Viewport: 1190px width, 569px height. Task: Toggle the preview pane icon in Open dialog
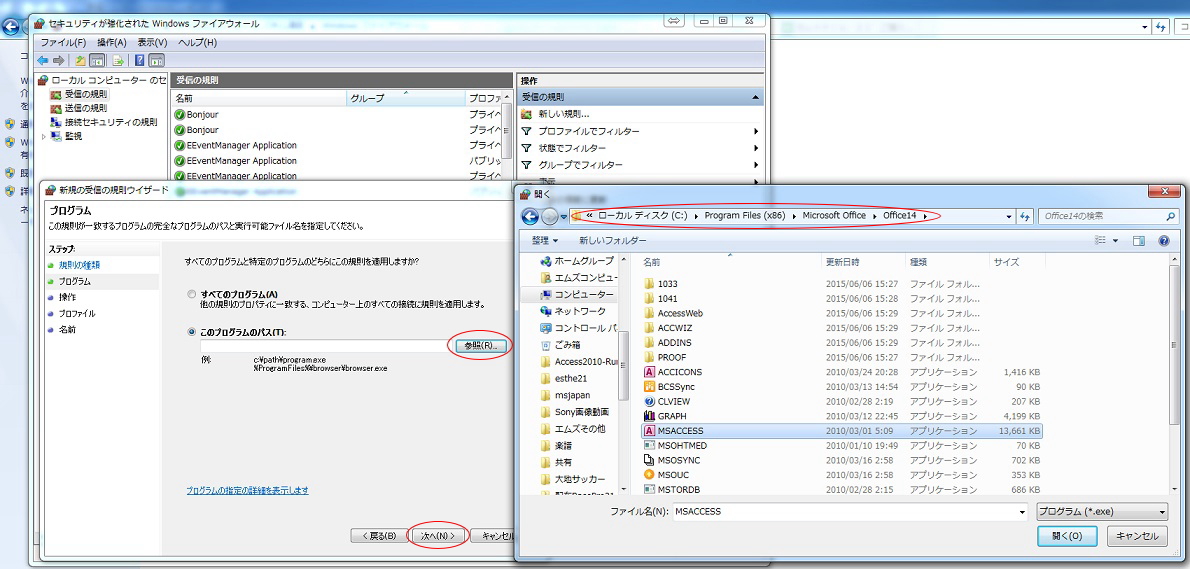(1138, 240)
